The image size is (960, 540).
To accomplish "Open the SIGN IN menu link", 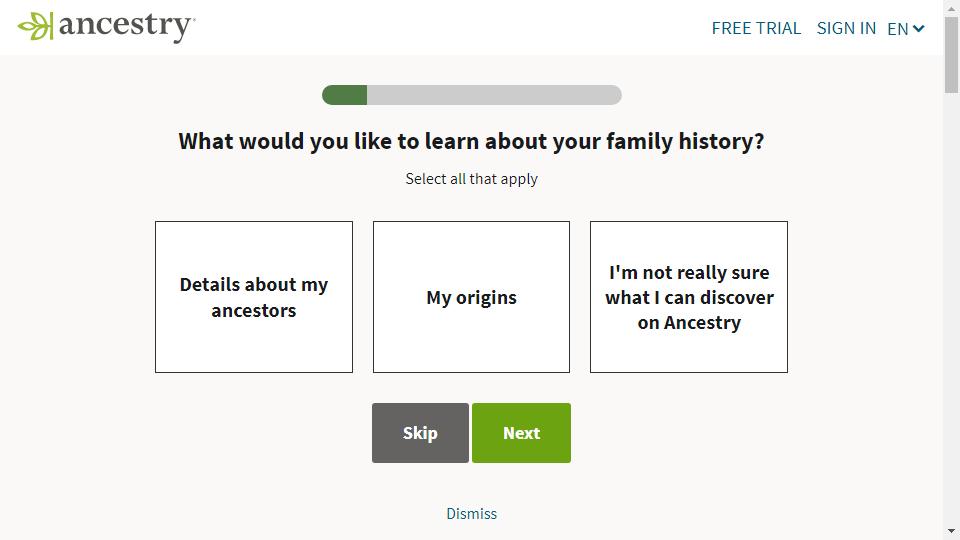I will pos(846,28).
